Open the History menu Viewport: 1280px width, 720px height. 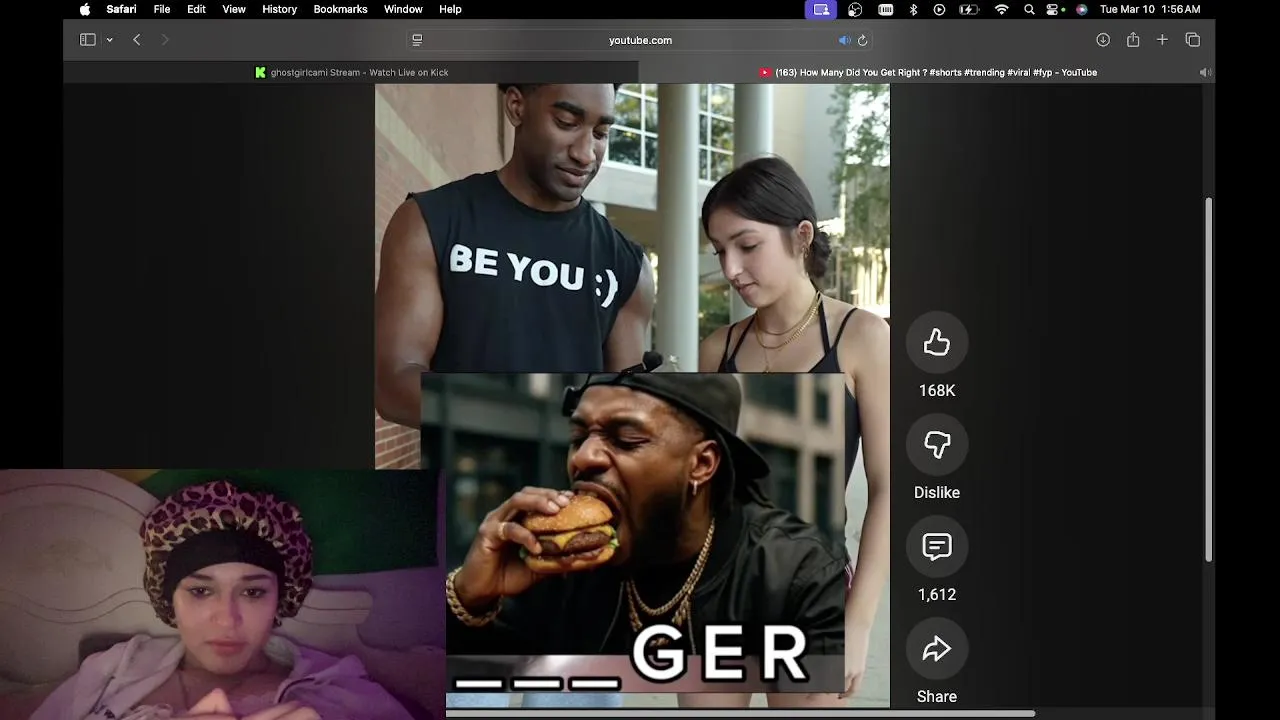pyautogui.click(x=279, y=9)
